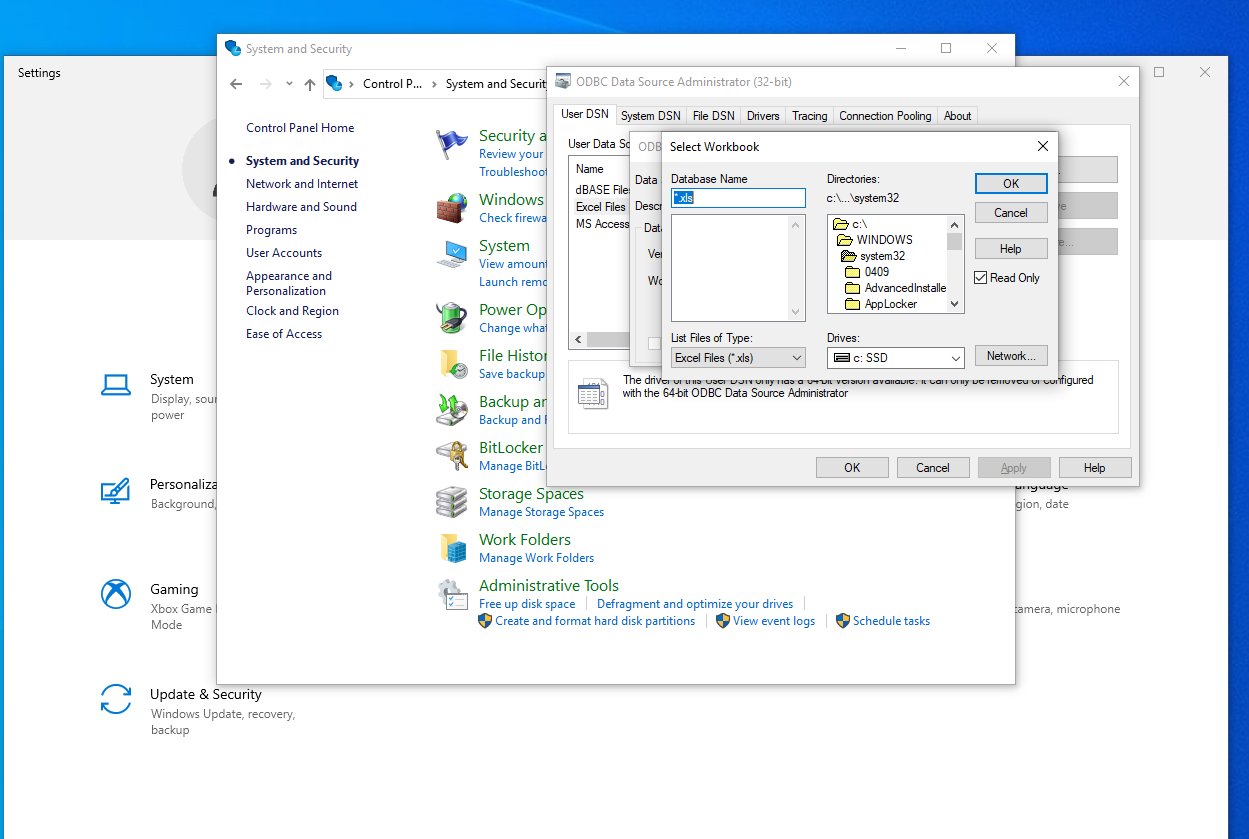Click the System monitor icon in Control Panel
Screen dimensions: 1249x839
click(x=452, y=254)
